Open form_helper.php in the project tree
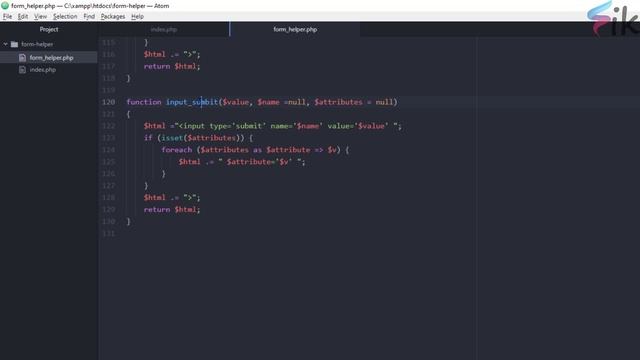 tap(51, 58)
